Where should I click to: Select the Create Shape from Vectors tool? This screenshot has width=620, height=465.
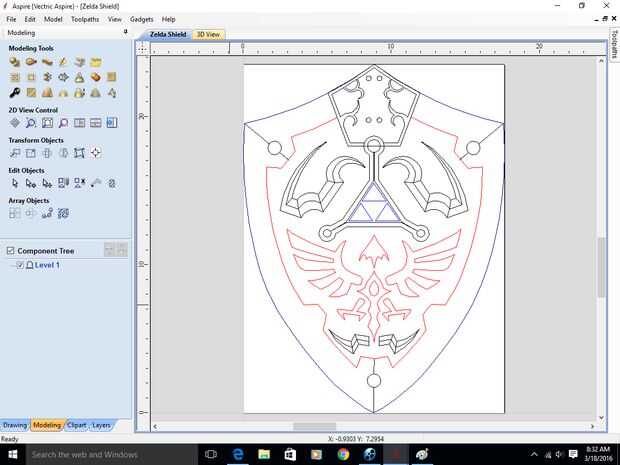click(x=15, y=62)
